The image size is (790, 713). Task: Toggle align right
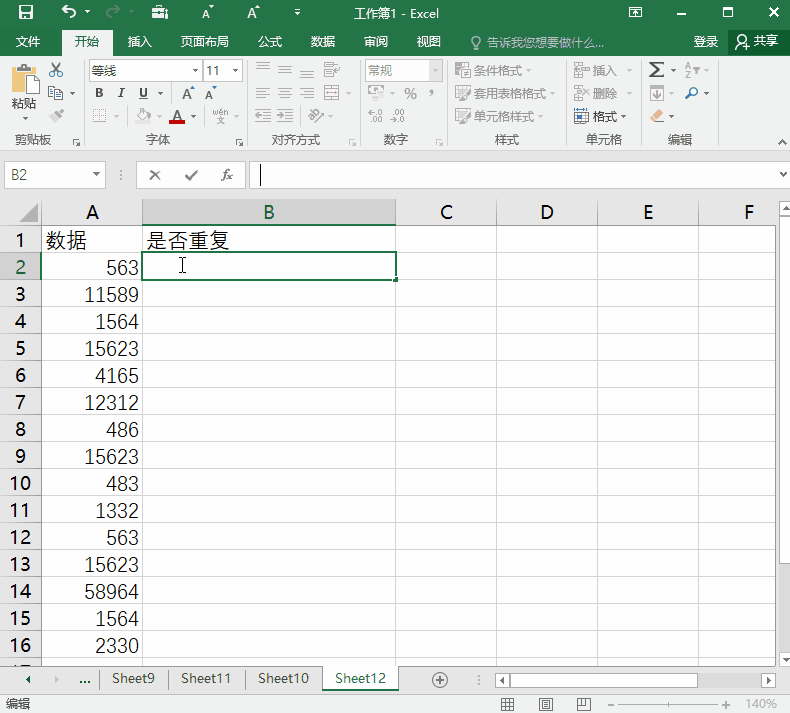click(x=307, y=93)
